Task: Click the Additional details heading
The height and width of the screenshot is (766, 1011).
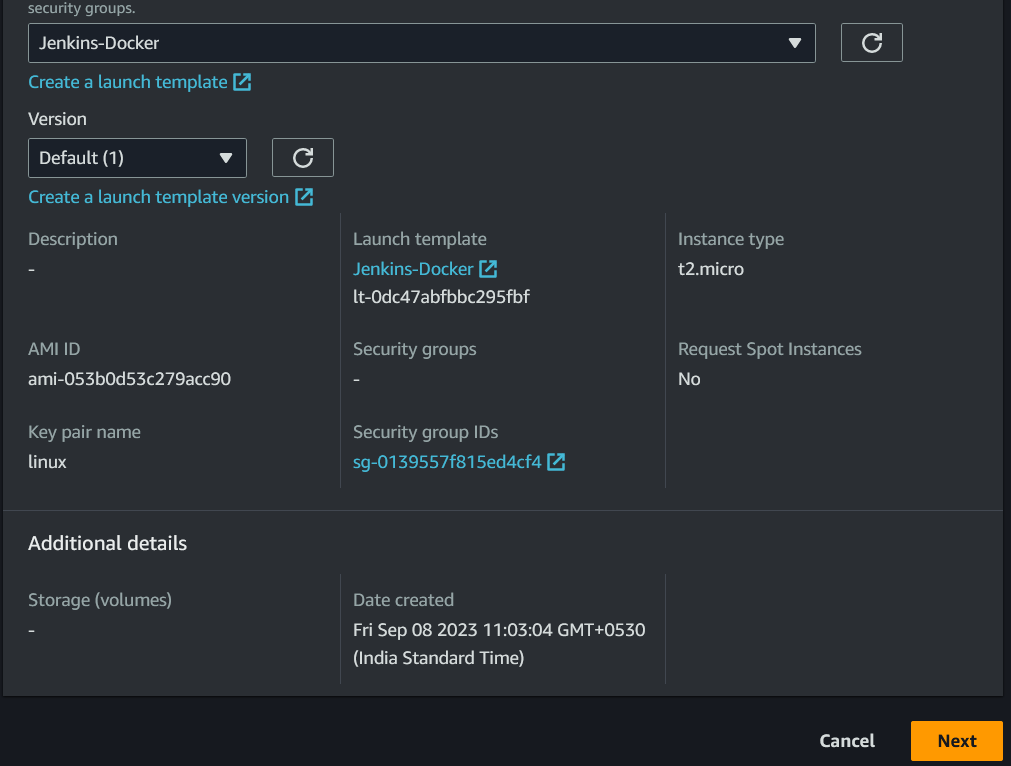Action: coord(108,543)
